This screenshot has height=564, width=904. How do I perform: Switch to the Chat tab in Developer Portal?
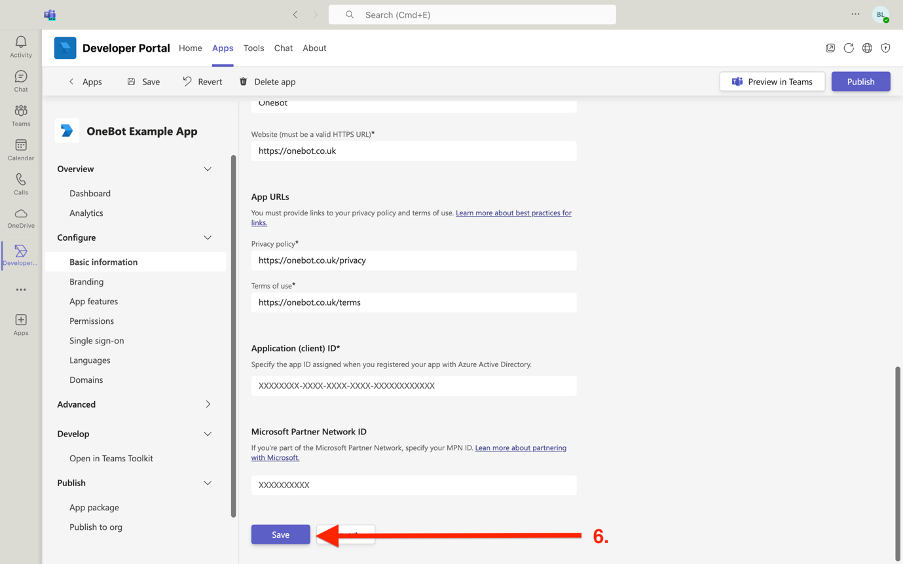pos(283,48)
